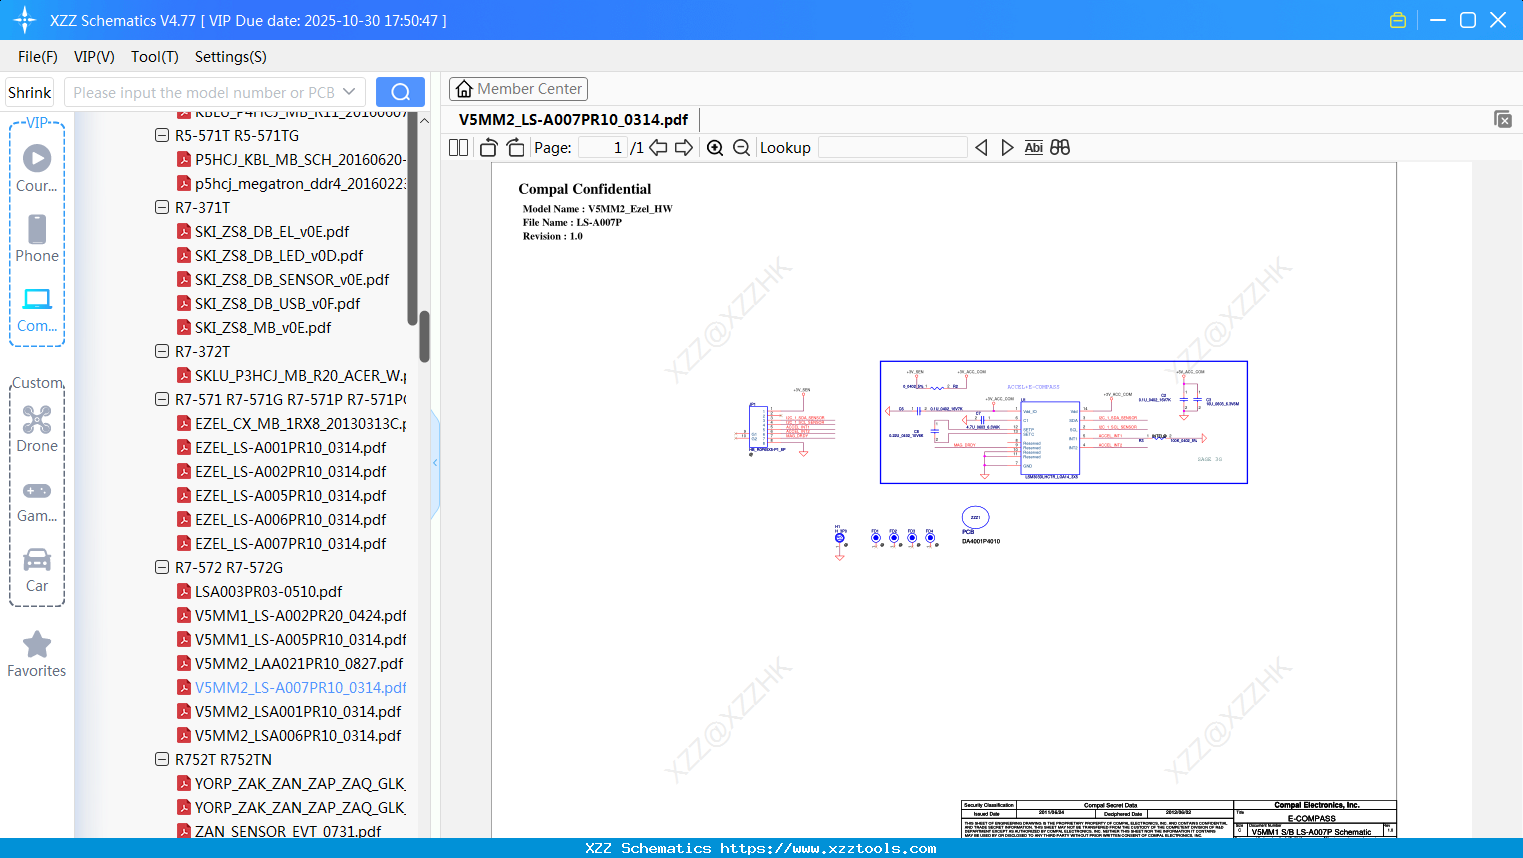Open Favorites
The height and width of the screenshot is (858, 1523).
37,655
